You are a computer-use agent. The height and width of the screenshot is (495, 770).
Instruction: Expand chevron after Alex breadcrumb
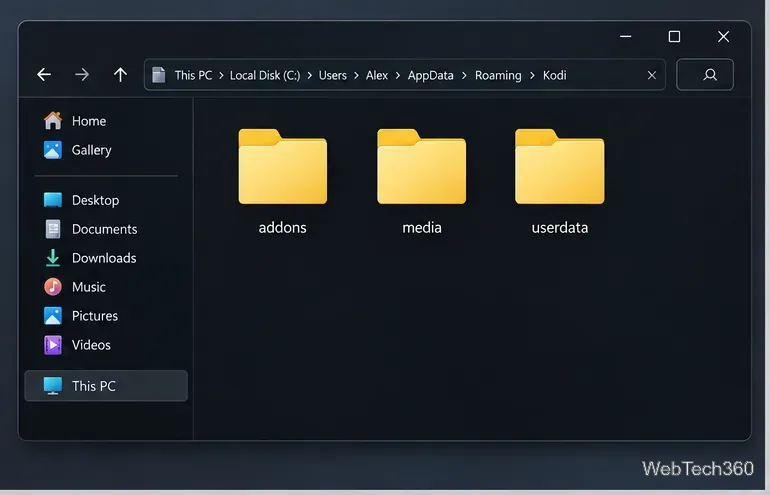tap(398, 76)
